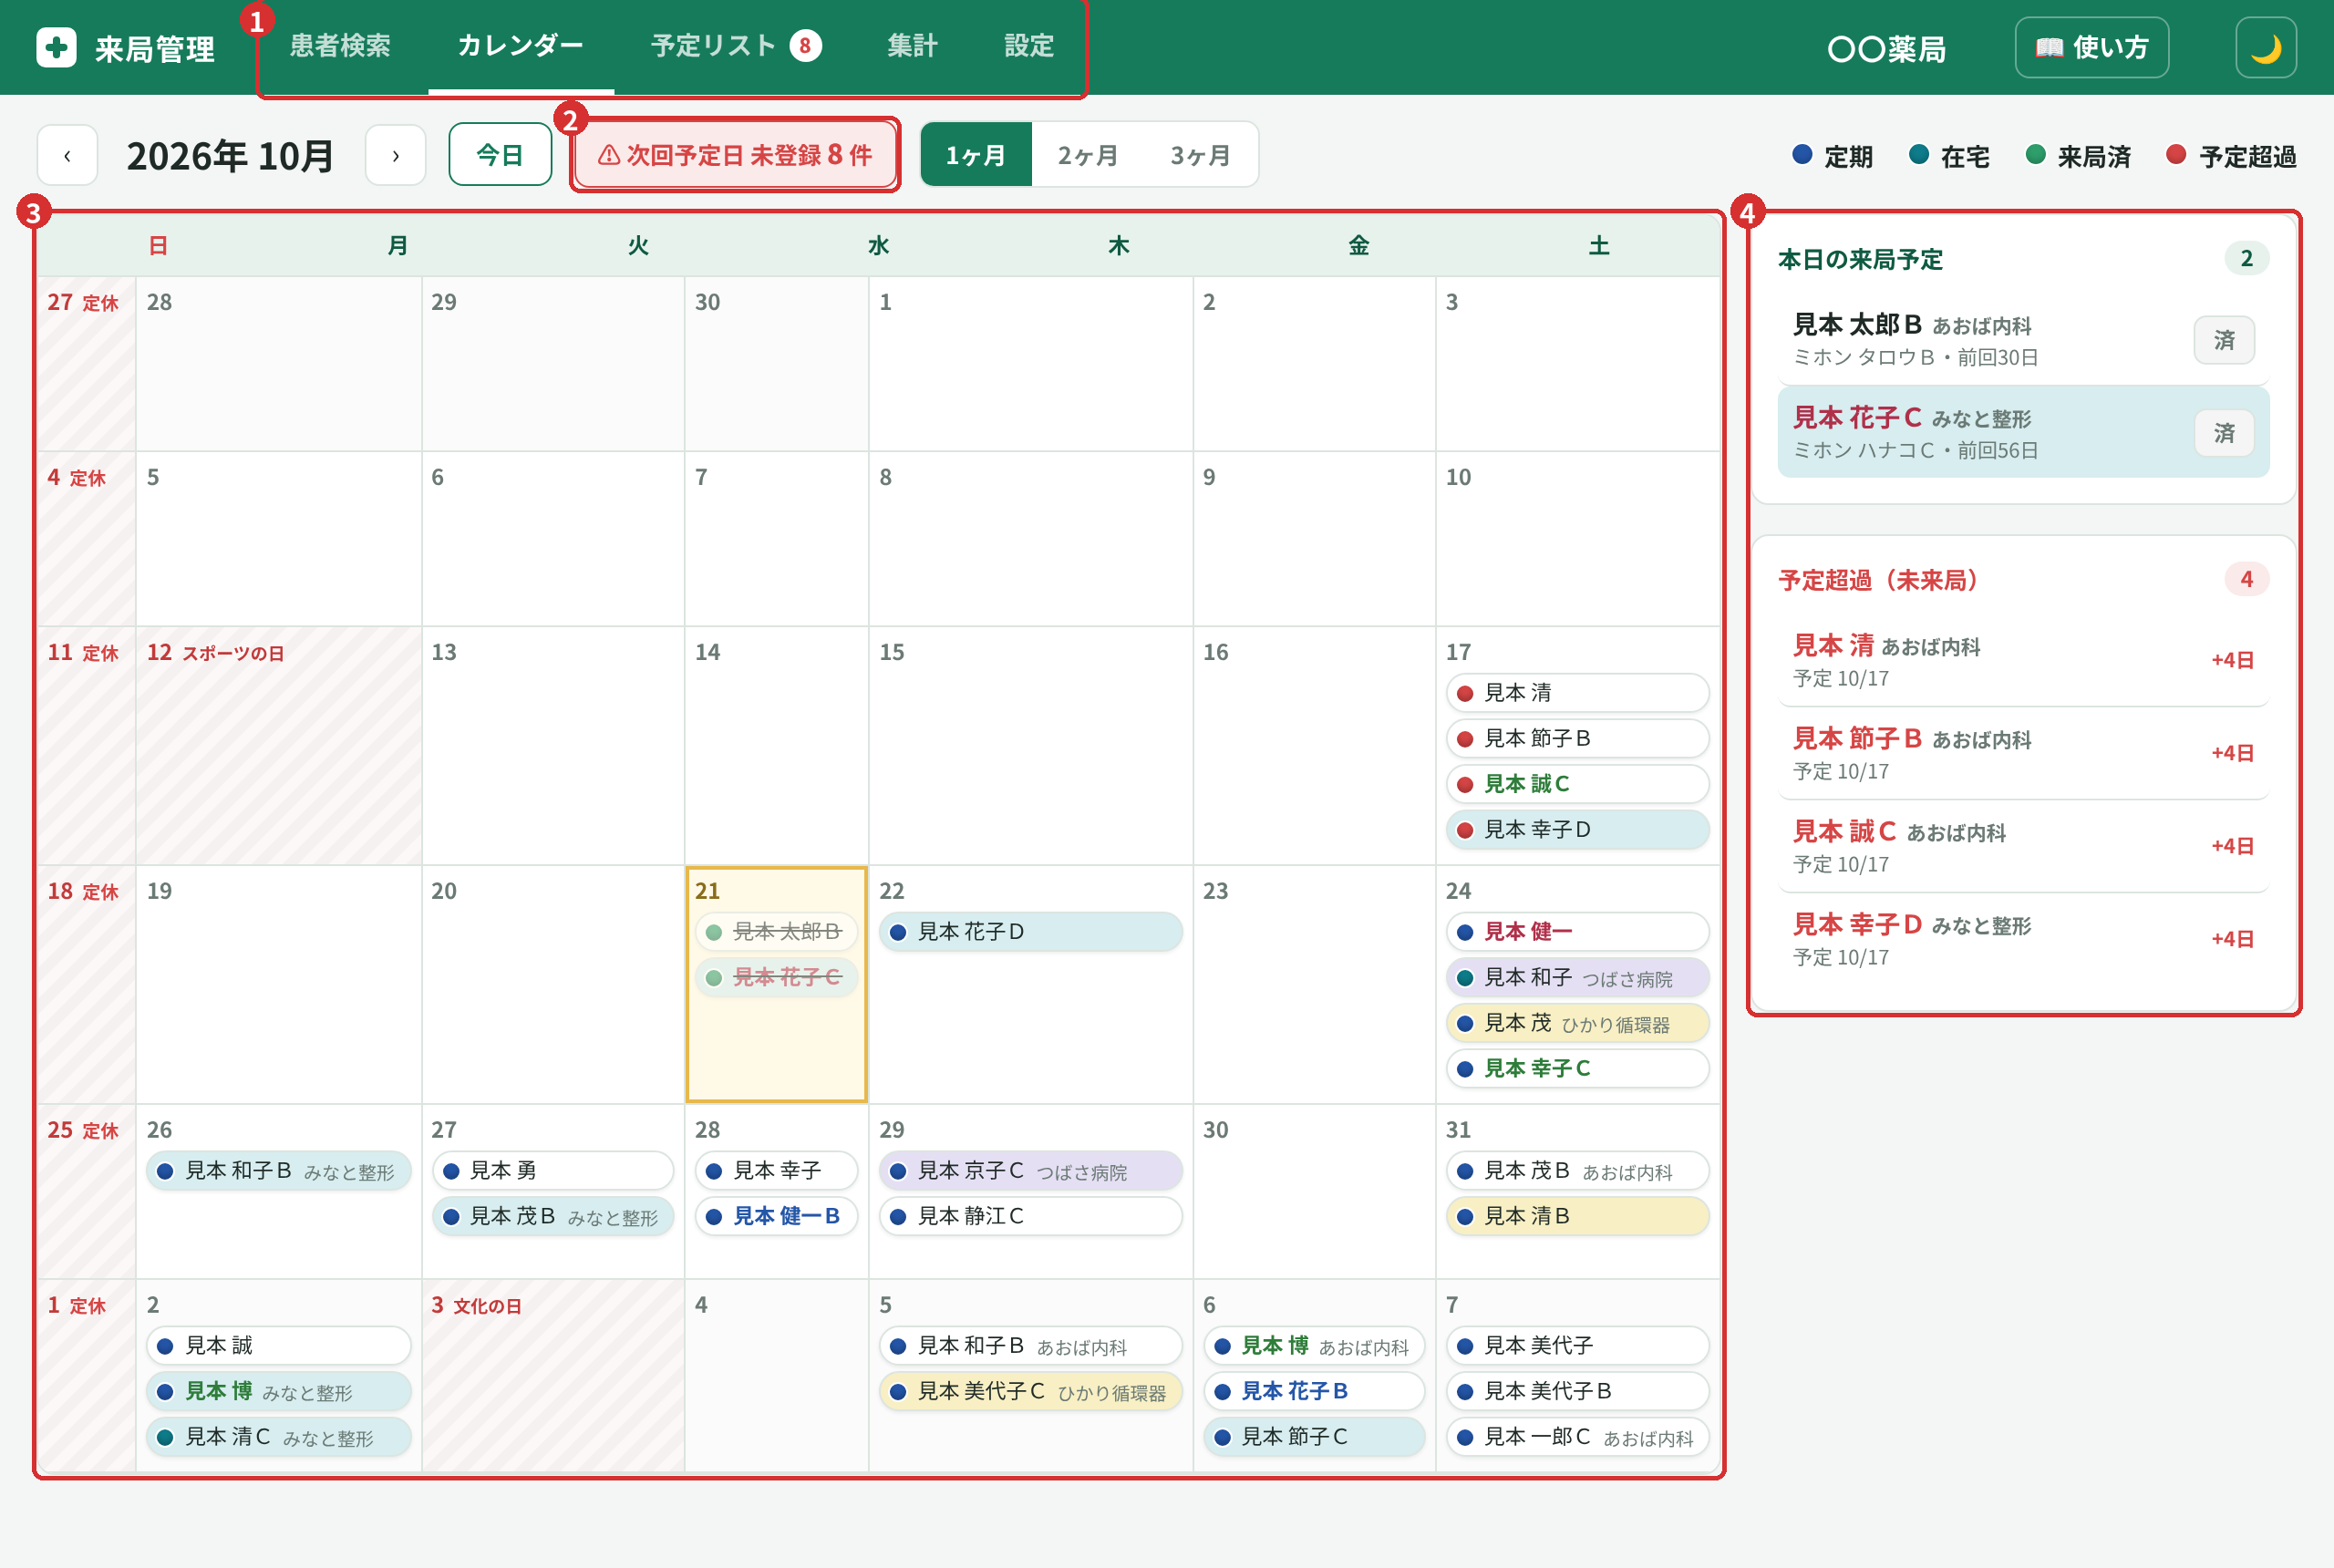The width and height of the screenshot is (2334, 1568).
Task: Open overdue entry 見本 節子B in side panel
Action: (x=2022, y=753)
